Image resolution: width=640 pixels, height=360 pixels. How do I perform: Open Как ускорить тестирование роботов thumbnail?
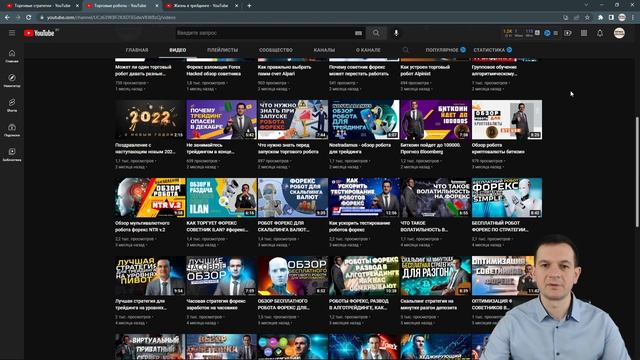click(364, 198)
